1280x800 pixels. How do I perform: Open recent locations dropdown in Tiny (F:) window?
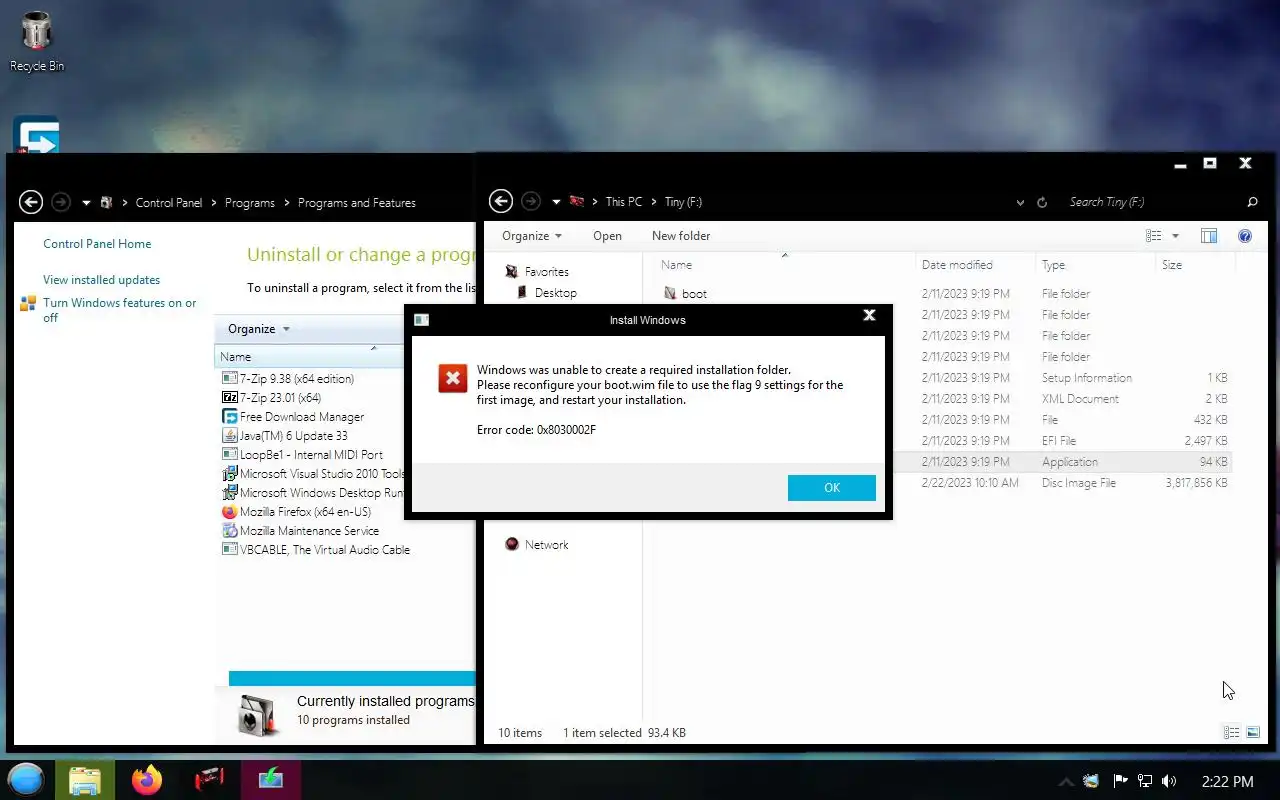tap(556, 203)
